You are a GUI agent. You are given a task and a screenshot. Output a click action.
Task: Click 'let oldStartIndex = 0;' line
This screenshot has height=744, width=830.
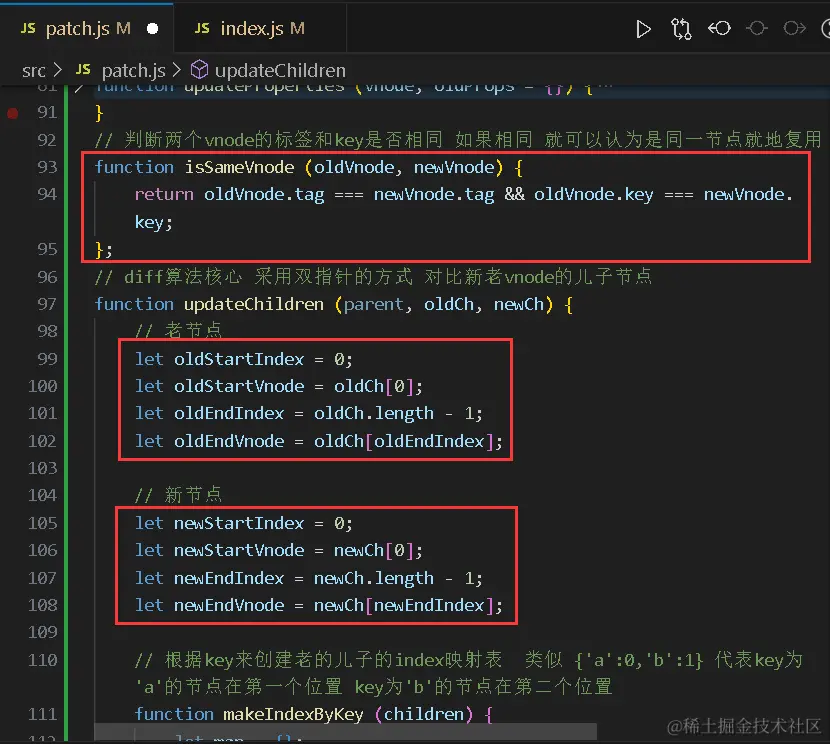243,359
